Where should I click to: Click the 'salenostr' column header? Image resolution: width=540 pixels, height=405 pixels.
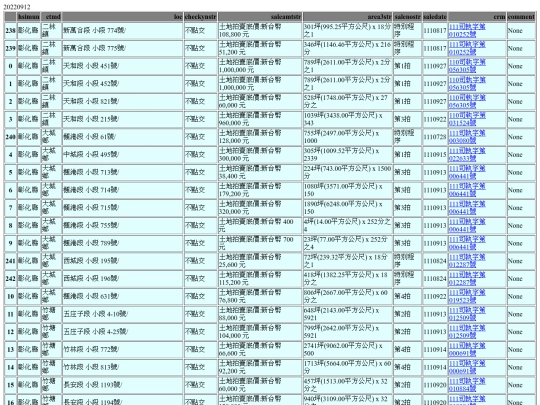coord(407,17)
